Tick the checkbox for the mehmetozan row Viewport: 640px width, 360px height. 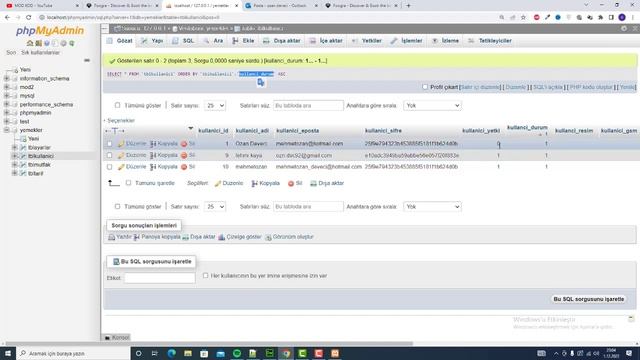[x=109, y=167]
